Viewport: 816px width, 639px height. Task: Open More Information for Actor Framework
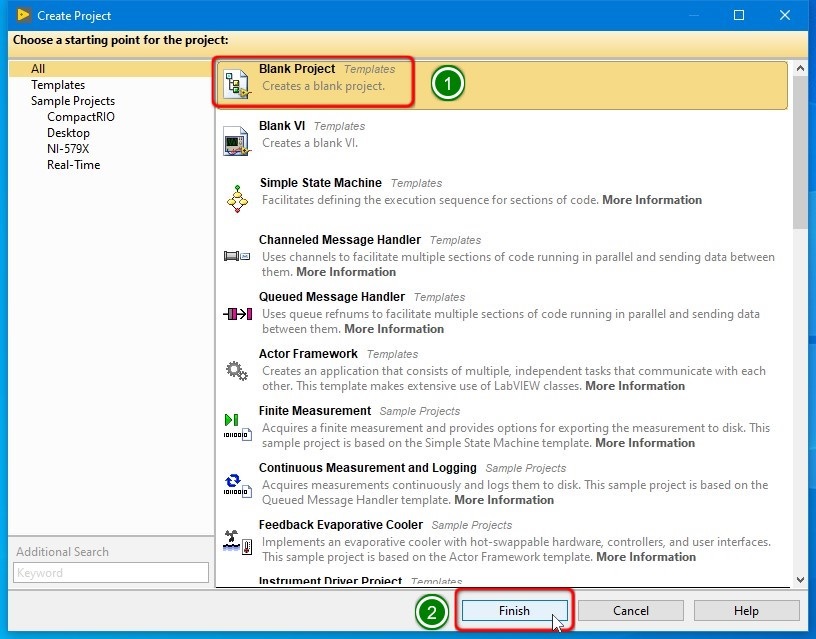(635, 386)
